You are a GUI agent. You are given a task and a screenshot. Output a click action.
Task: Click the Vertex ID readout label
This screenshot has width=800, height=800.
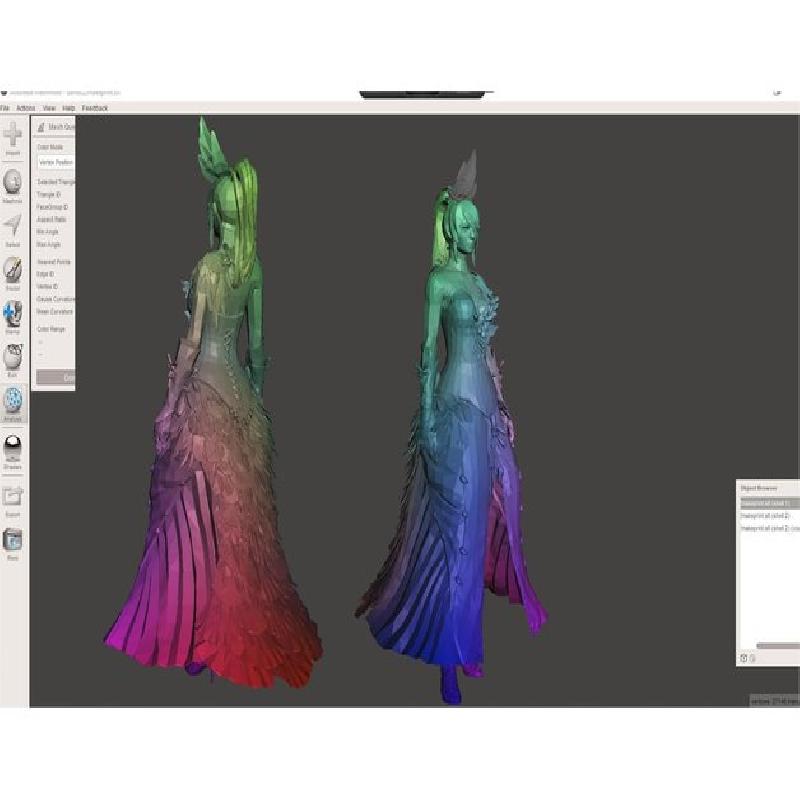[47, 286]
